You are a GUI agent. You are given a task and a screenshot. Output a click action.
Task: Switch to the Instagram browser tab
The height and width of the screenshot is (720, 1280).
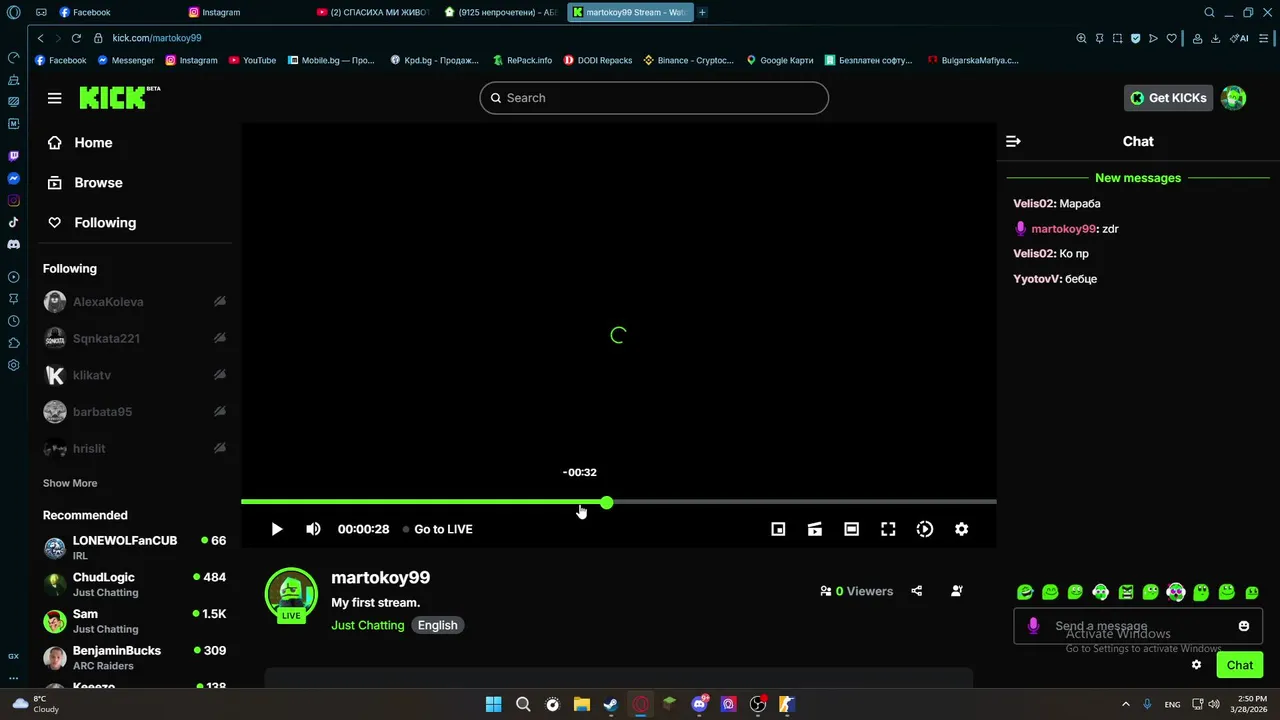tap(246, 12)
